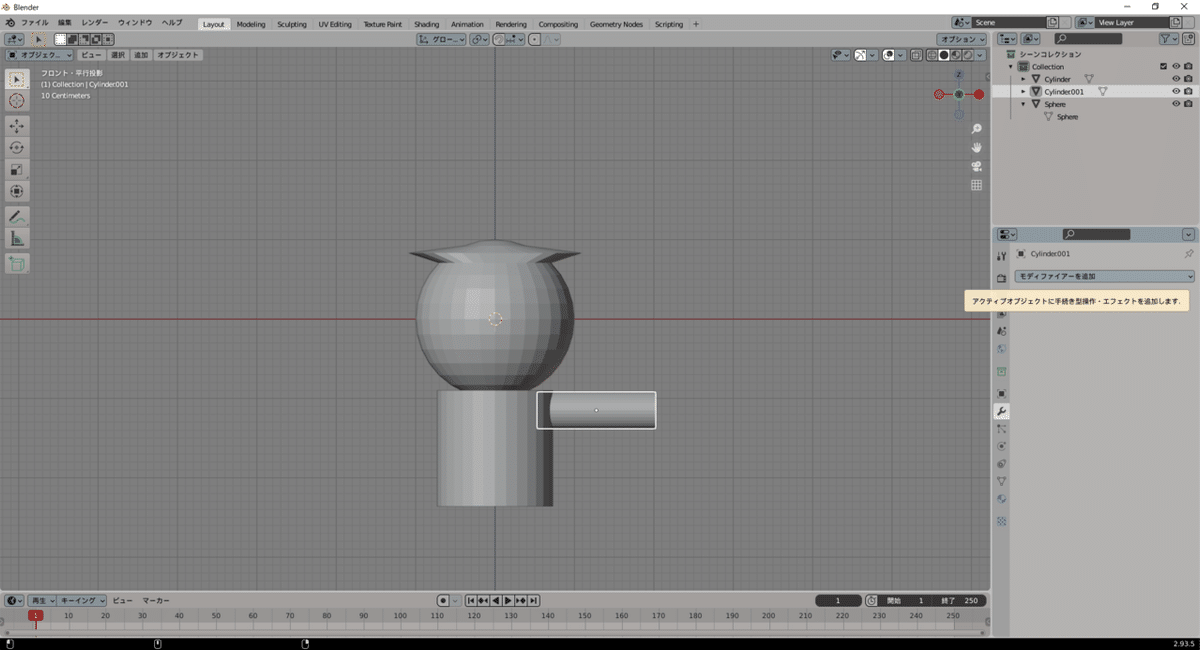Open the Object Data properties tab
This screenshot has height=650, width=1200.
coord(1001,481)
